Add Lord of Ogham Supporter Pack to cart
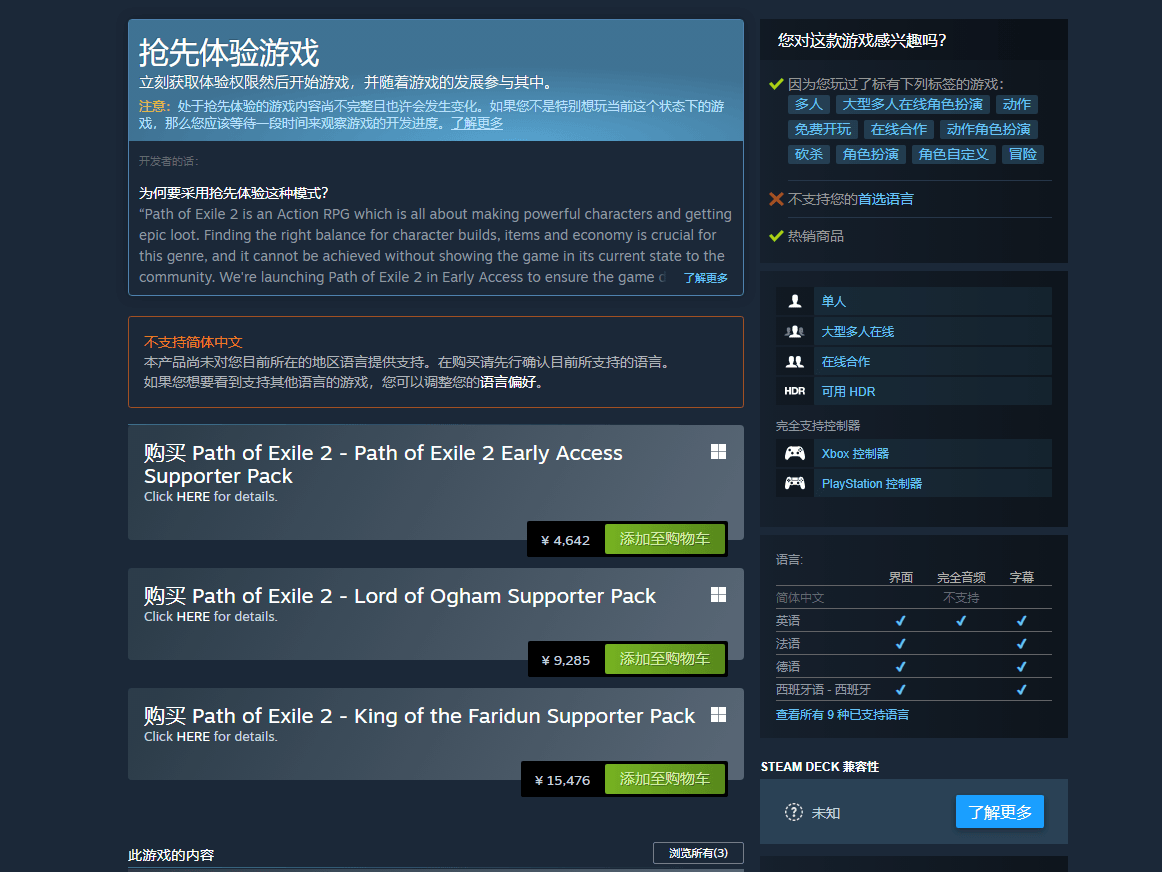 665,659
